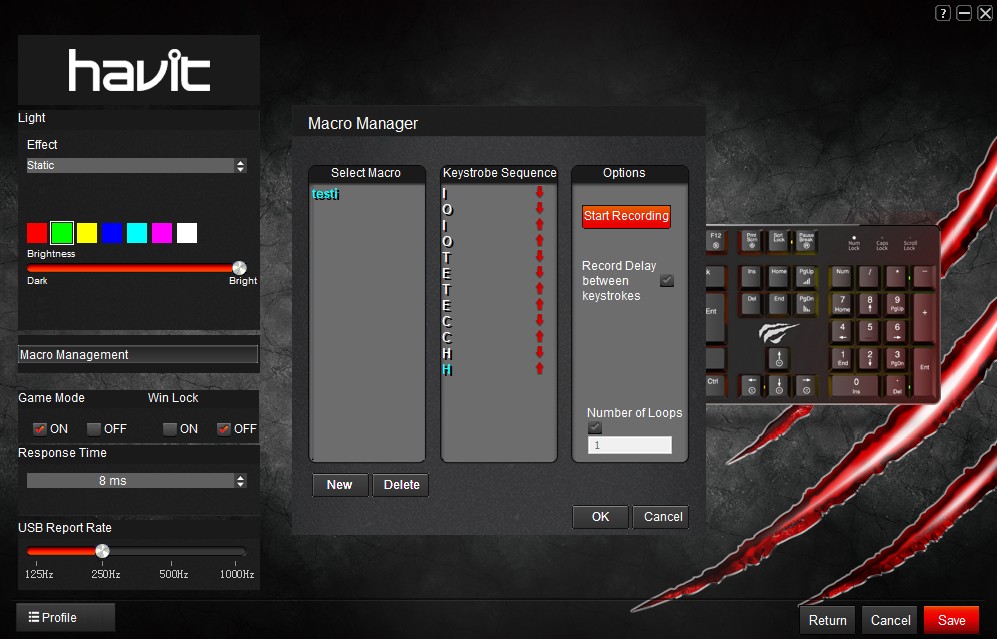Click the New macro button
Viewport: 997px width, 639px height.
340,485
